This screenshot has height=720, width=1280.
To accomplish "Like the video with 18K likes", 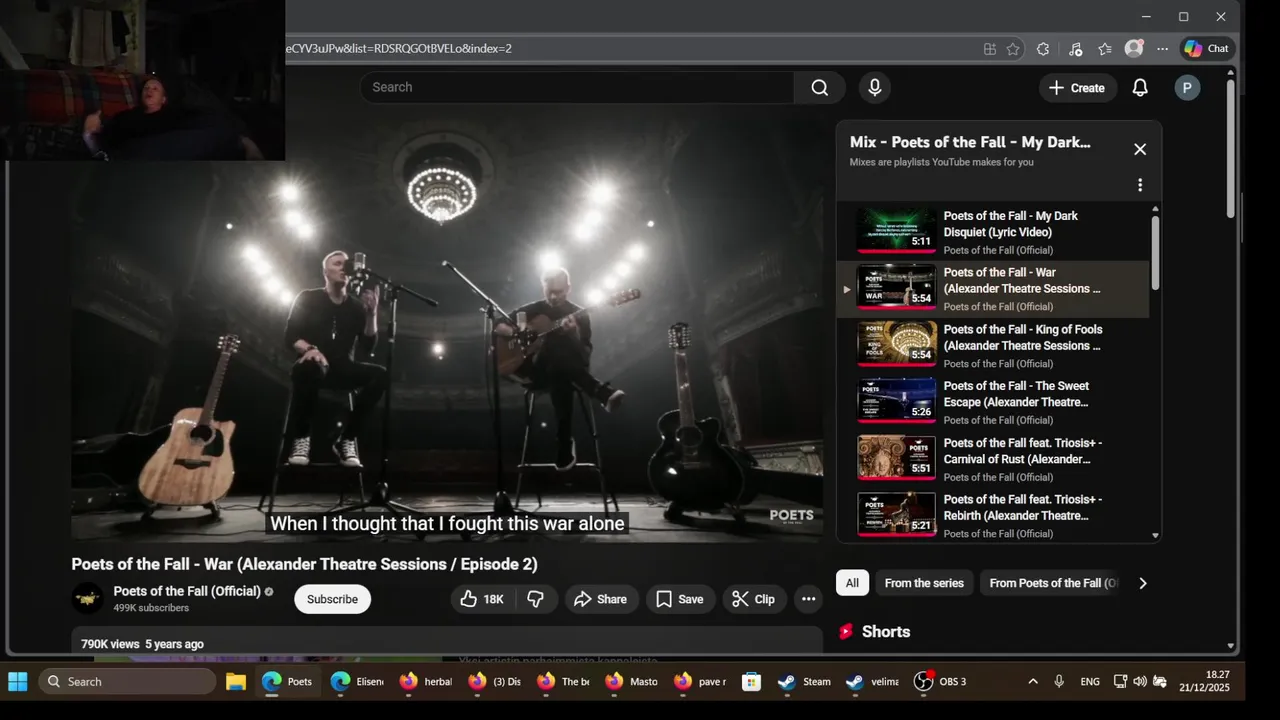I will click(482, 599).
